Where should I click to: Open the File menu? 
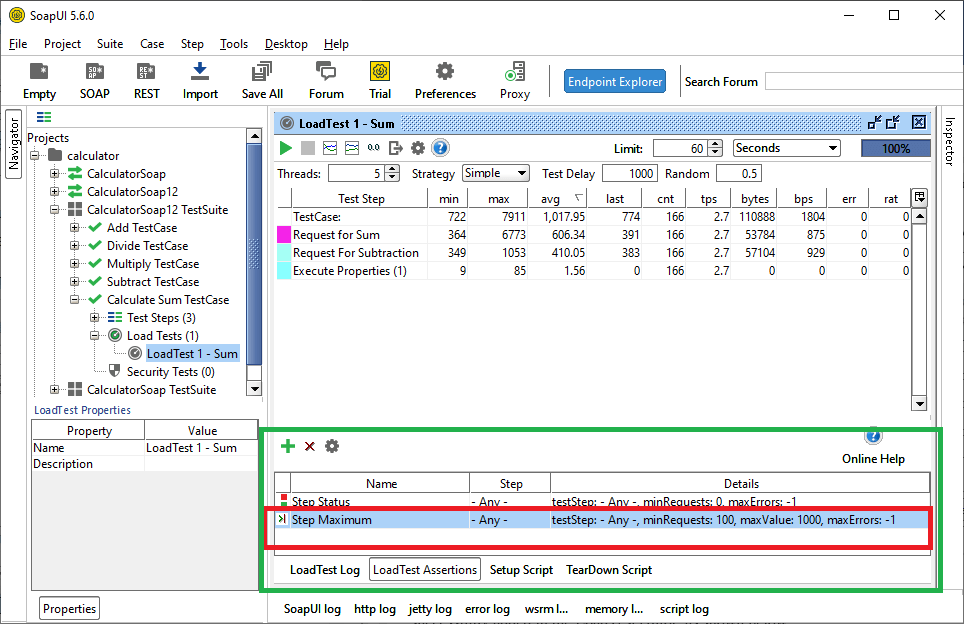[18, 44]
